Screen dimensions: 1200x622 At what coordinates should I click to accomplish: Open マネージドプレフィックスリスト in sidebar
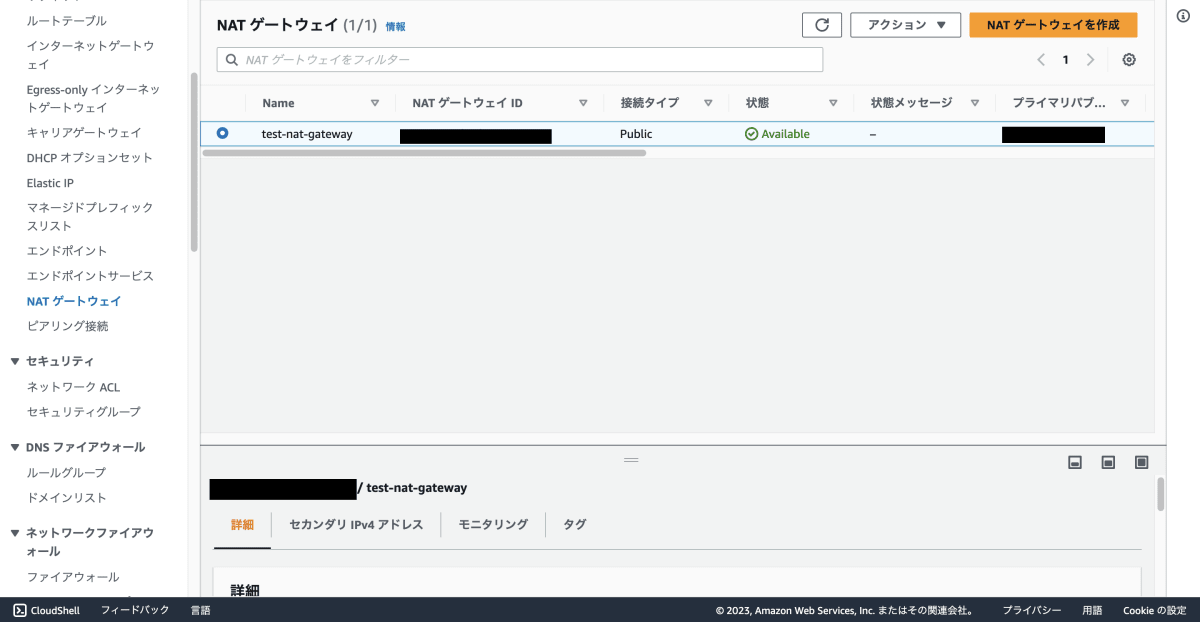pyautogui.click(x=90, y=216)
